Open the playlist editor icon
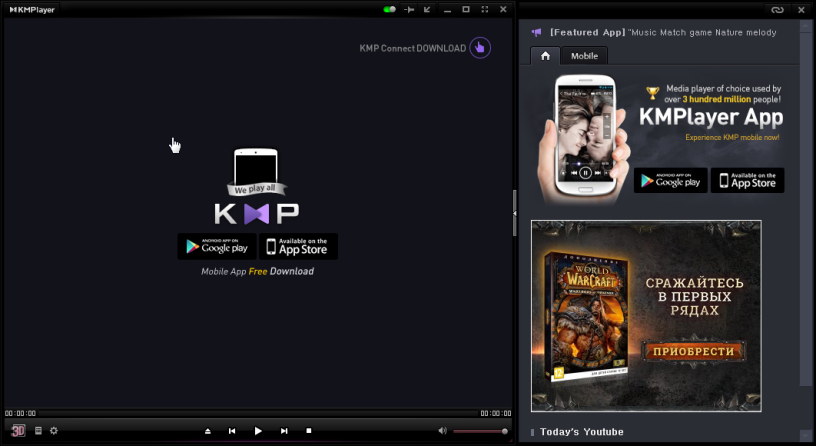This screenshot has width=816, height=446. pyautogui.click(x=38, y=430)
